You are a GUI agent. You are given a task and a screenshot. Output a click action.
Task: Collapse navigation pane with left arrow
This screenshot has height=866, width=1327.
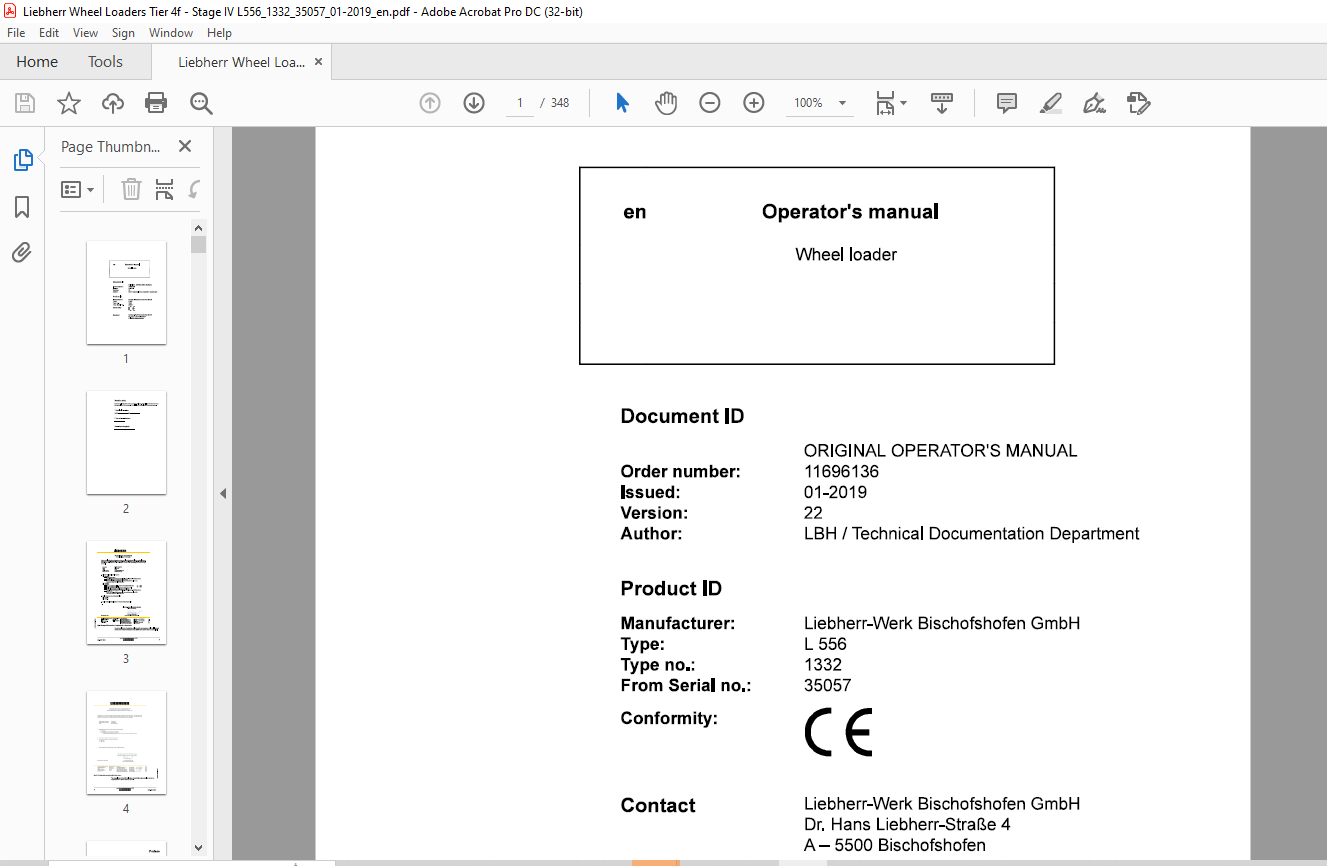pyautogui.click(x=223, y=493)
